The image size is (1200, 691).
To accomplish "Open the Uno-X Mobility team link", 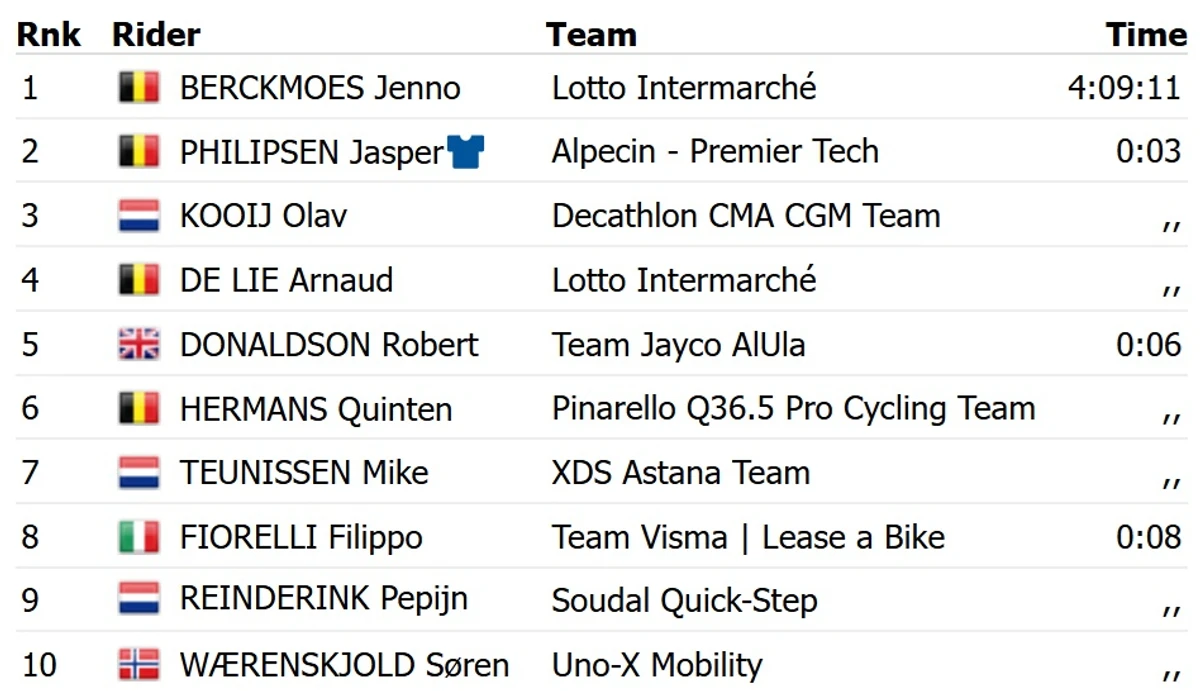I will [x=657, y=665].
